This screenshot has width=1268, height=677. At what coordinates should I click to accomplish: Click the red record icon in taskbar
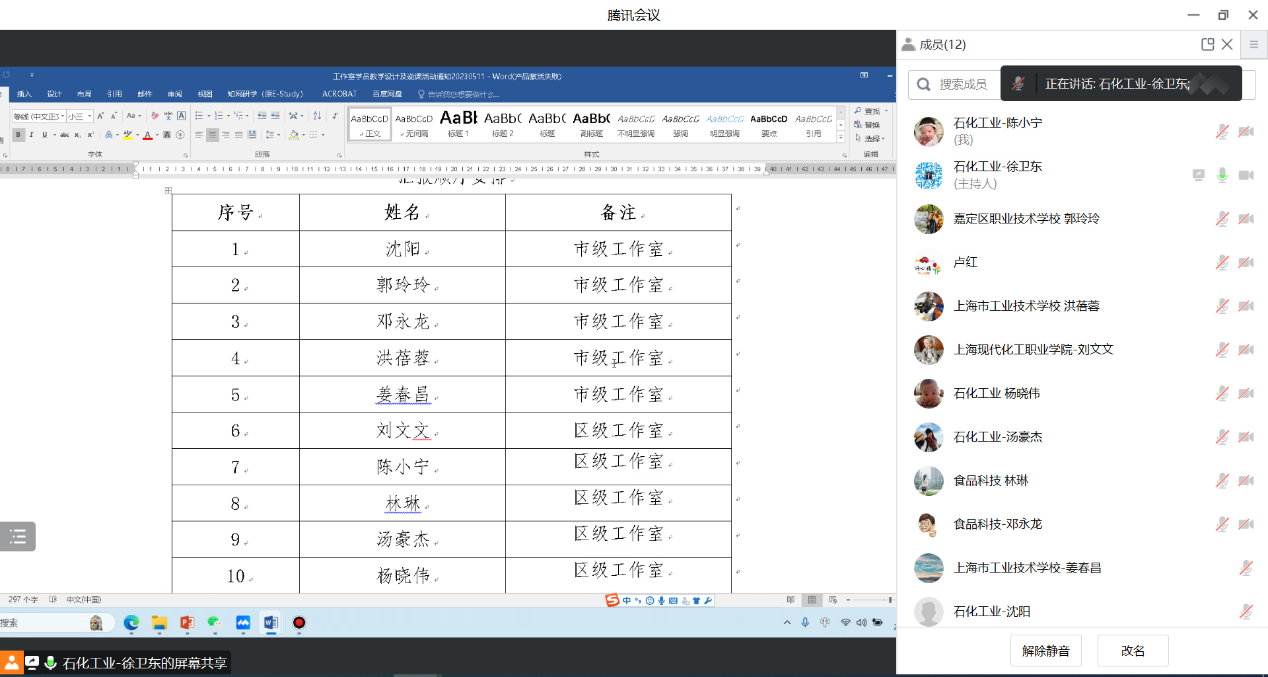point(298,623)
